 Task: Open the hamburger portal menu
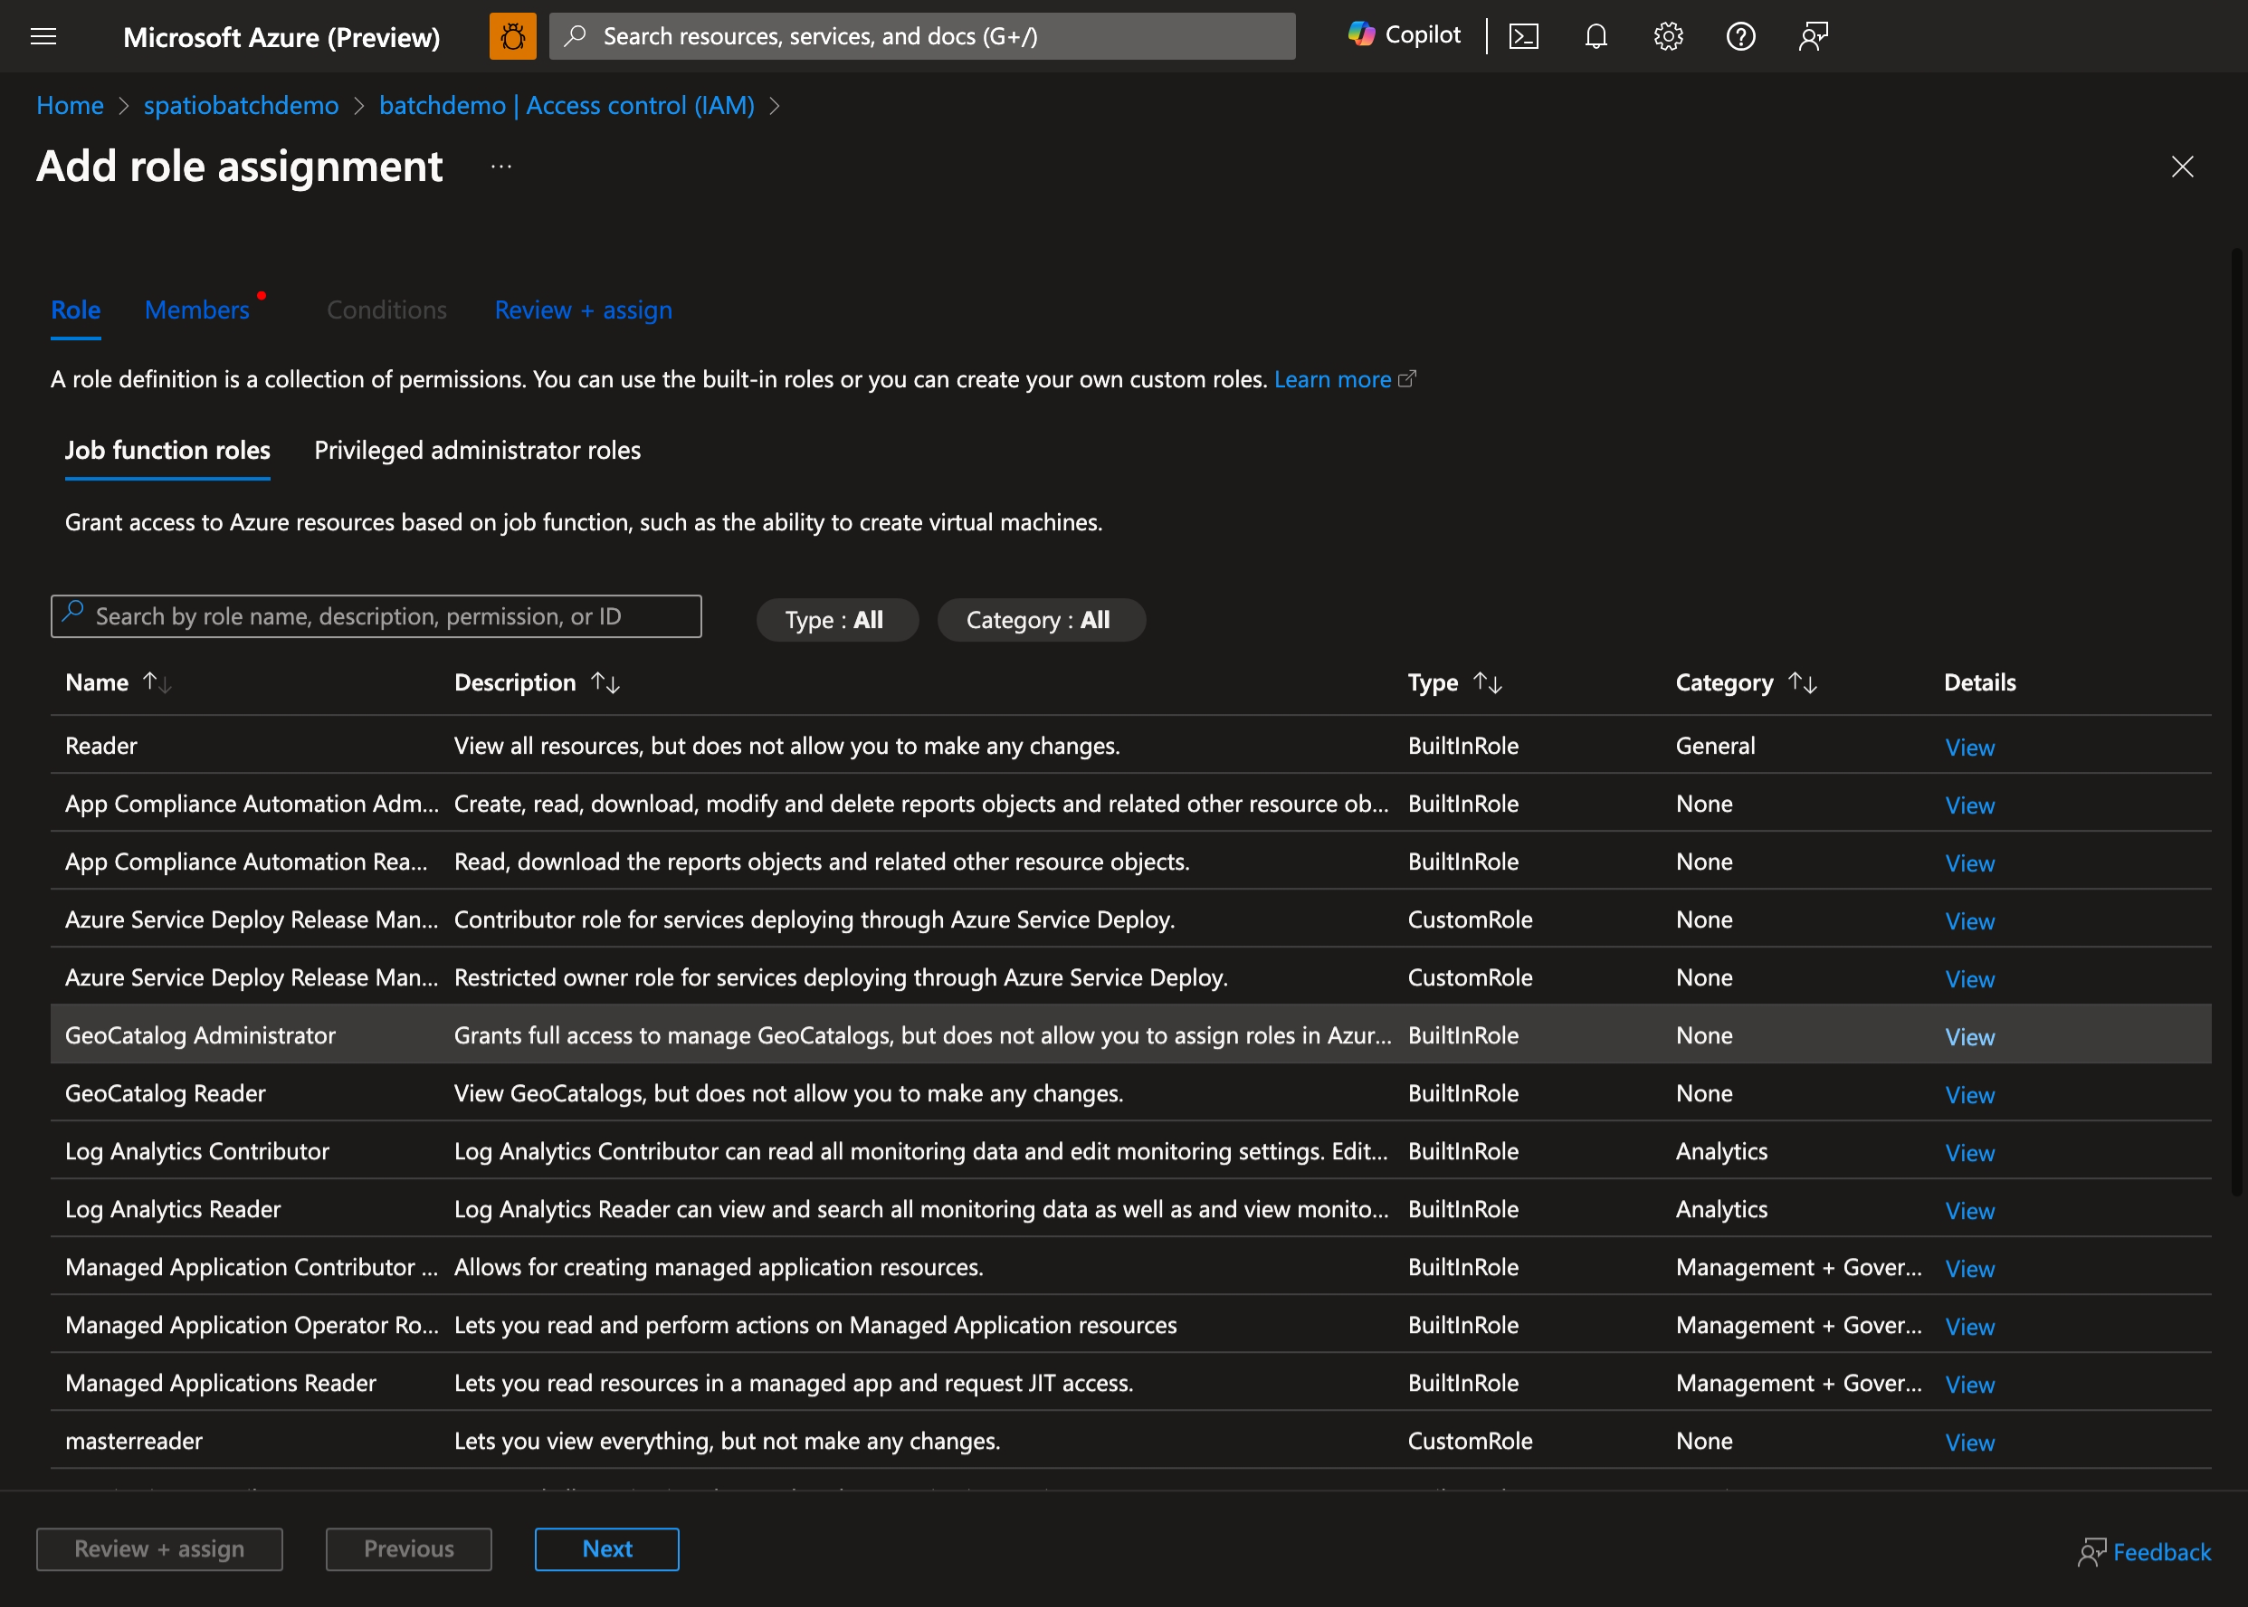click(43, 37)
